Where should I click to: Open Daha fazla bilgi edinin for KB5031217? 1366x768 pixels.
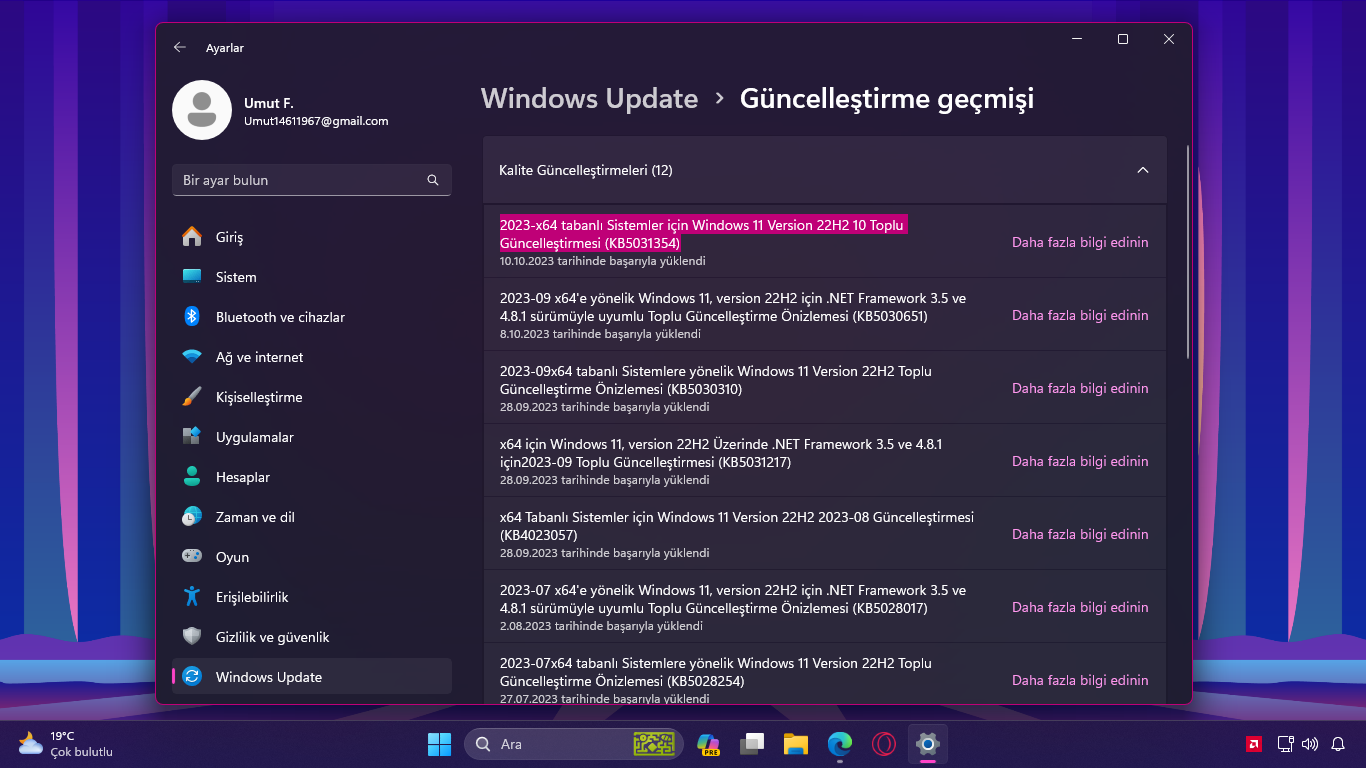pyautogui.click(x=1080, y=461)
